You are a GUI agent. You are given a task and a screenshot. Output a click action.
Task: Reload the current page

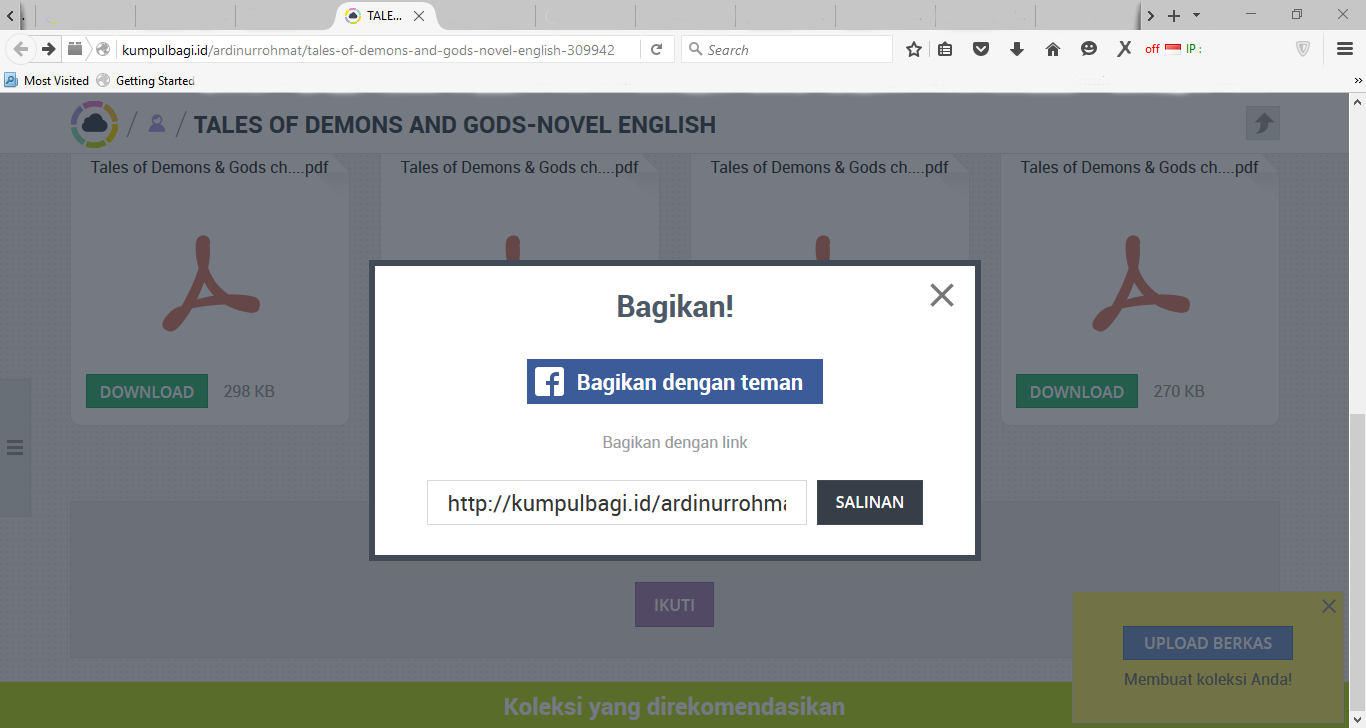point(657,49)
